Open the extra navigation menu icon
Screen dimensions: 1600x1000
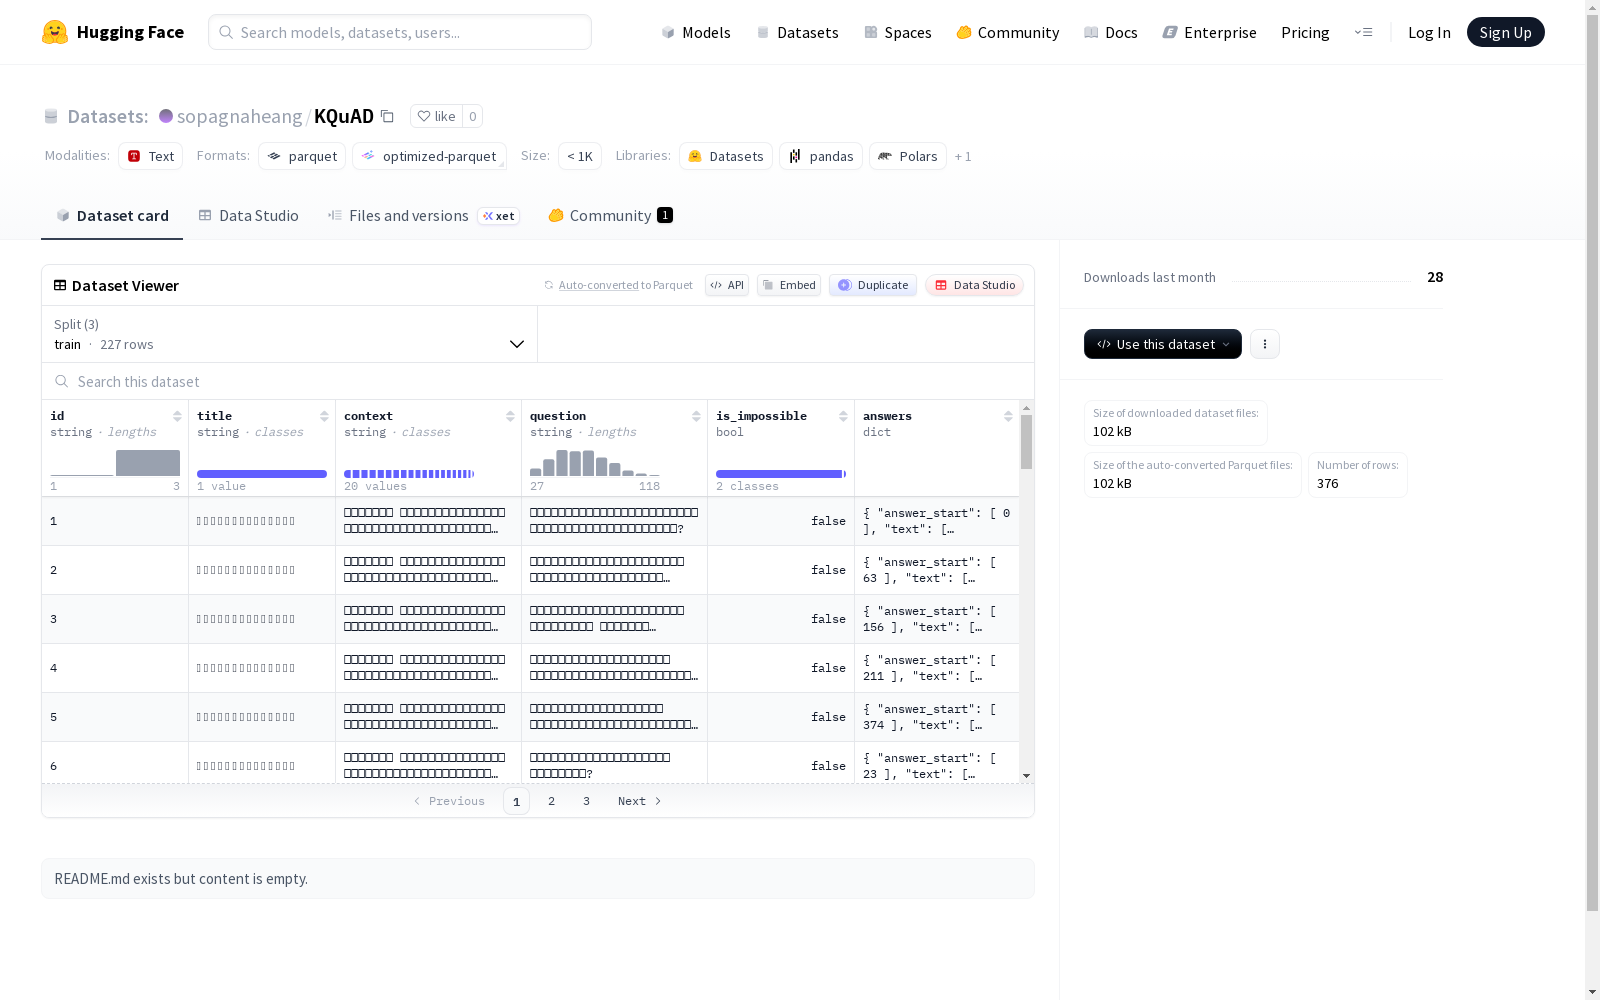(1363, 32)
